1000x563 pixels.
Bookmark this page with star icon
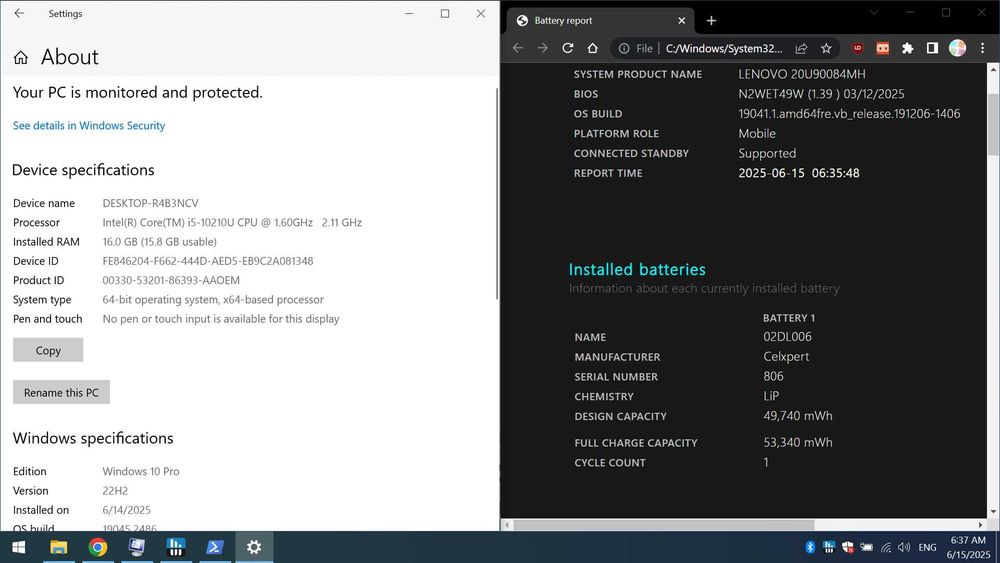click(826, 48)
